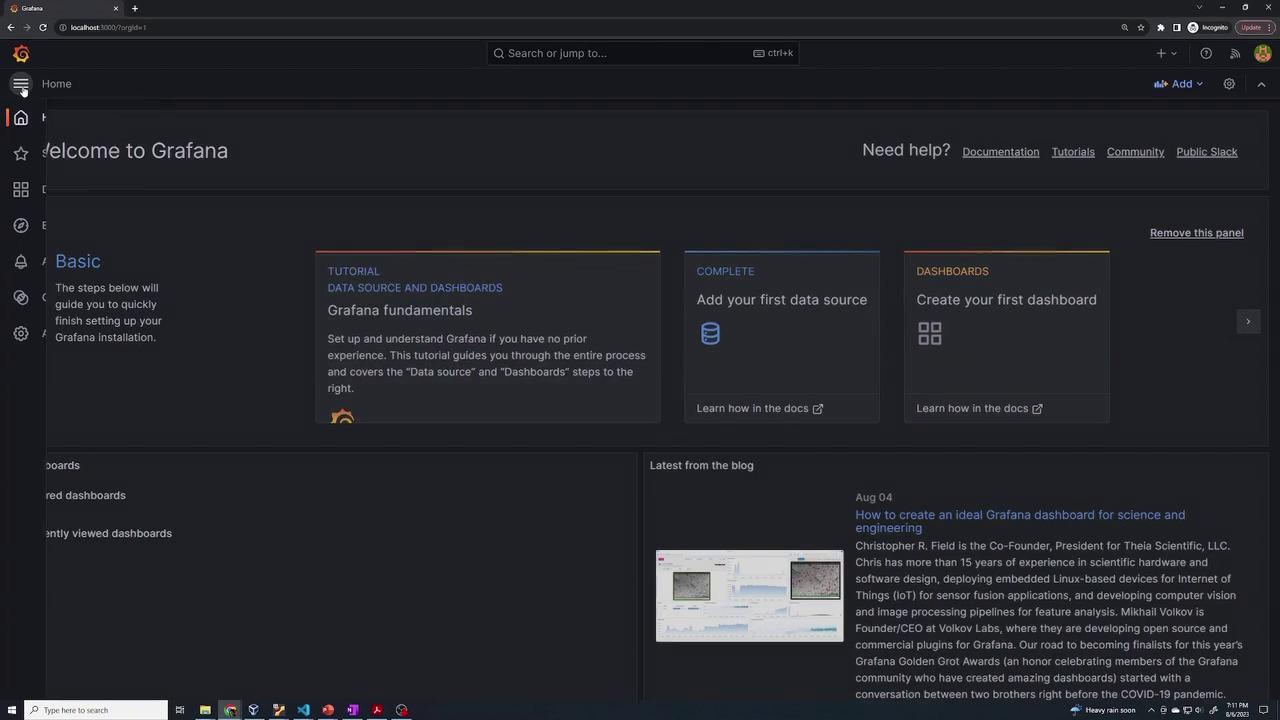Open Connections from the sidebar
The height and width of the screenshot is (720, 1280).
(x=21, y=297)
